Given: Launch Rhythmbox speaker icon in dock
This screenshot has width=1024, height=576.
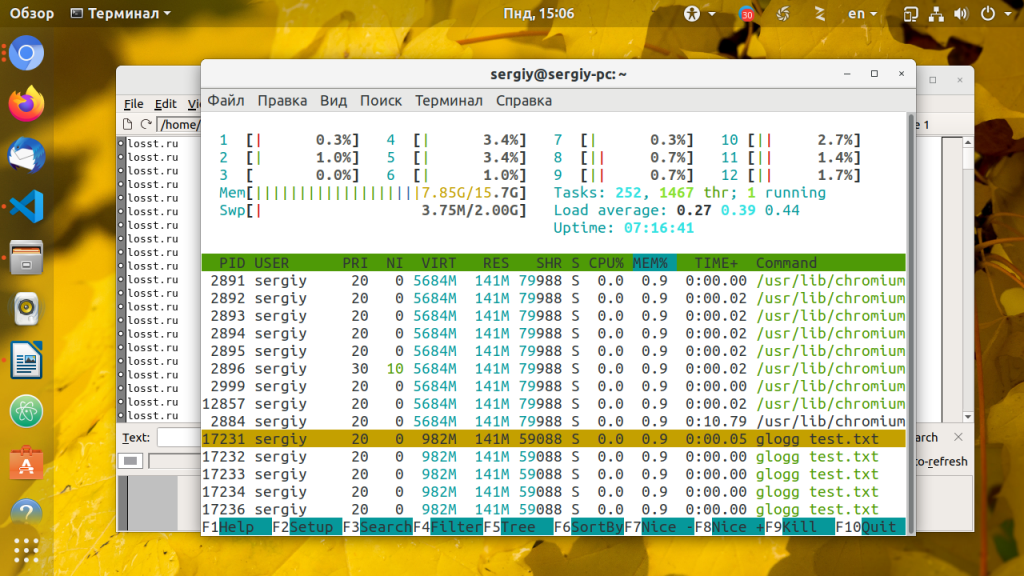Looking at the screenshot, I should pos(27,309).
